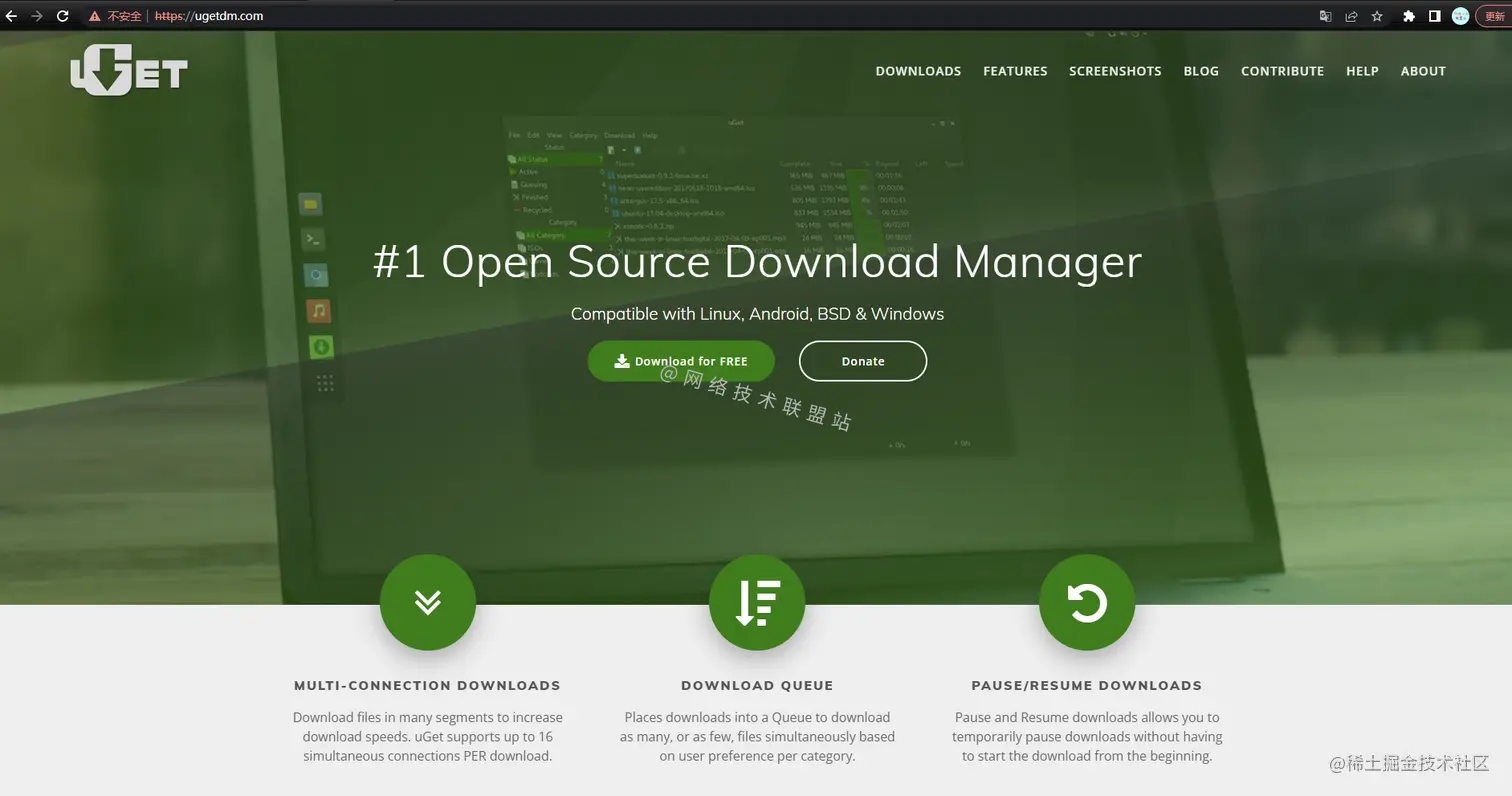
Task: Open the DOWNLOADS nav menu
Action: pyautogui.click(x=918, y=71)
